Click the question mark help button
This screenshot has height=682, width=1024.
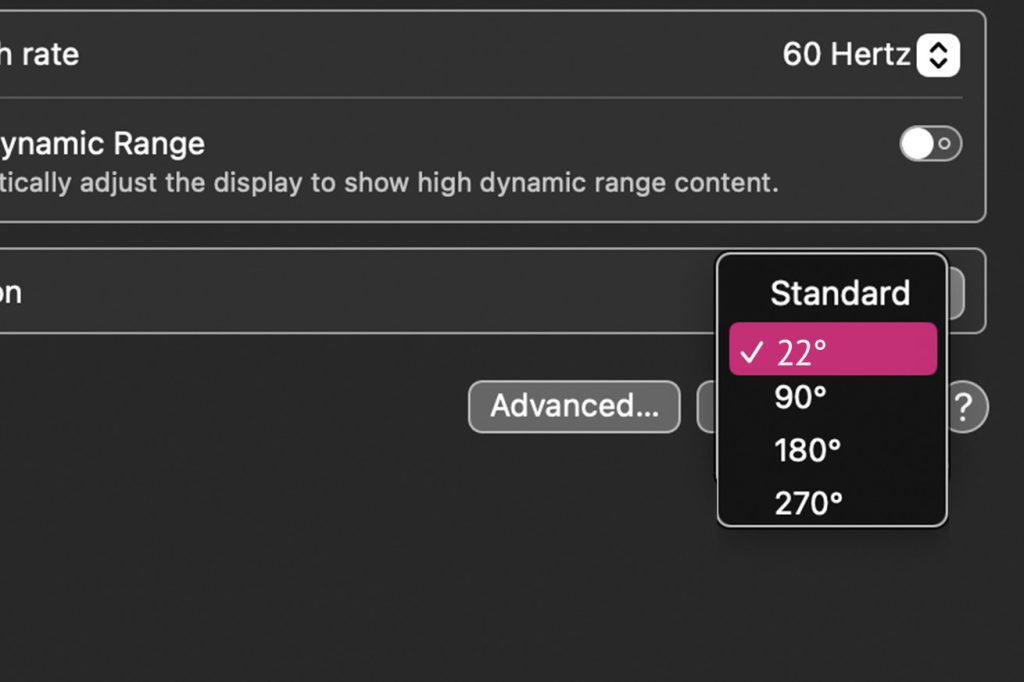967,407
